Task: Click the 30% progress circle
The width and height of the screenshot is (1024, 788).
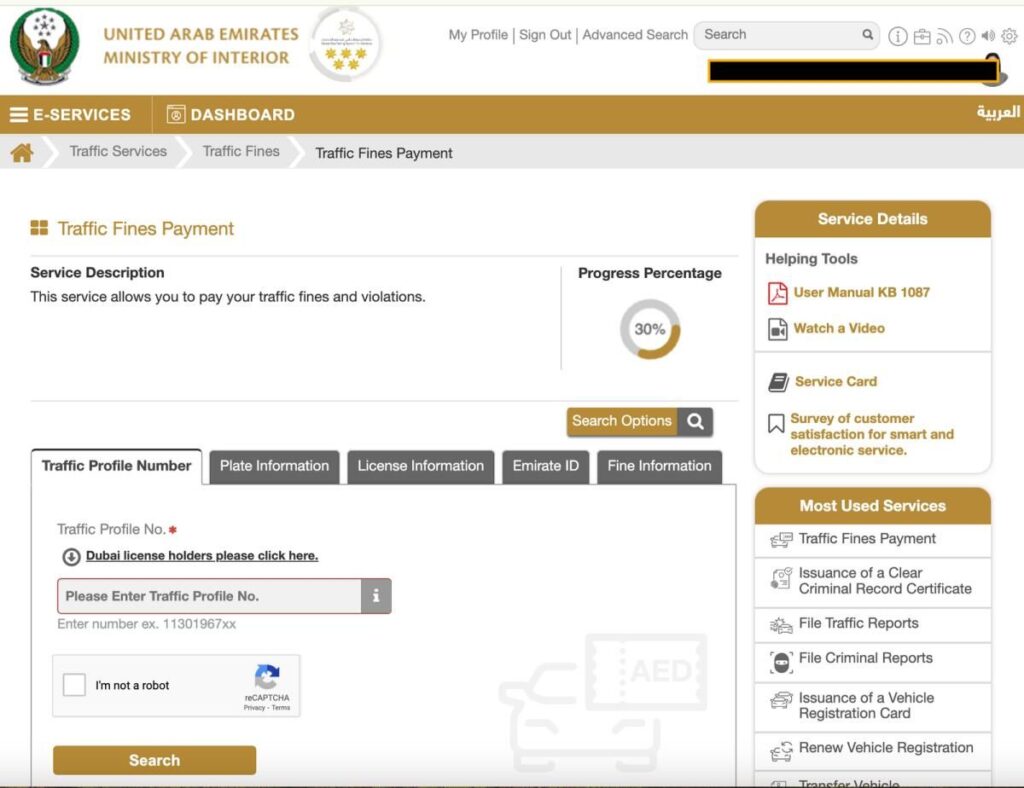Action: click(x=649, y=329)
